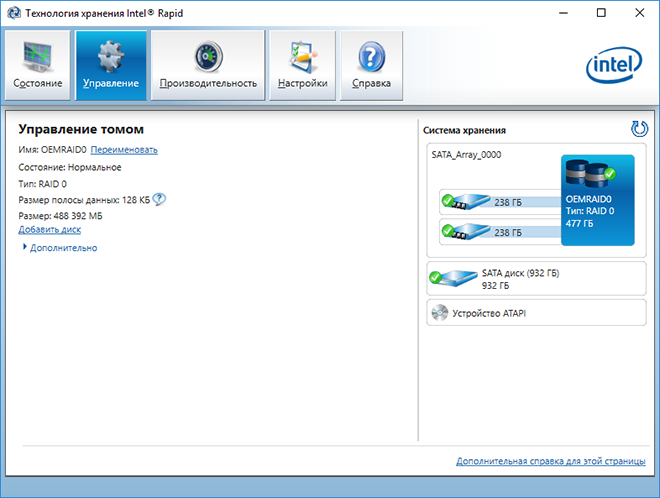Select the OEMRAID0 volume tile
Image resolution: width=660 pixels, height=498 pixels.
[x=597, y=200]
